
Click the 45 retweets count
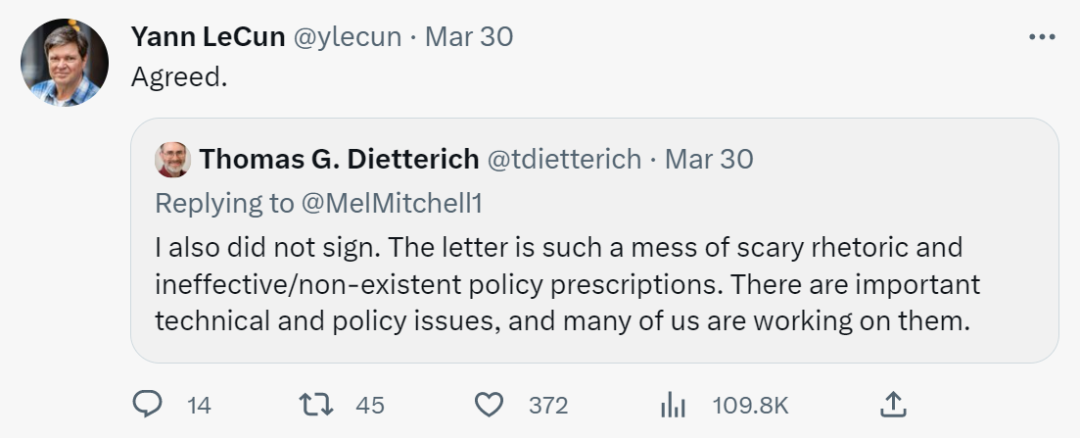370,405
